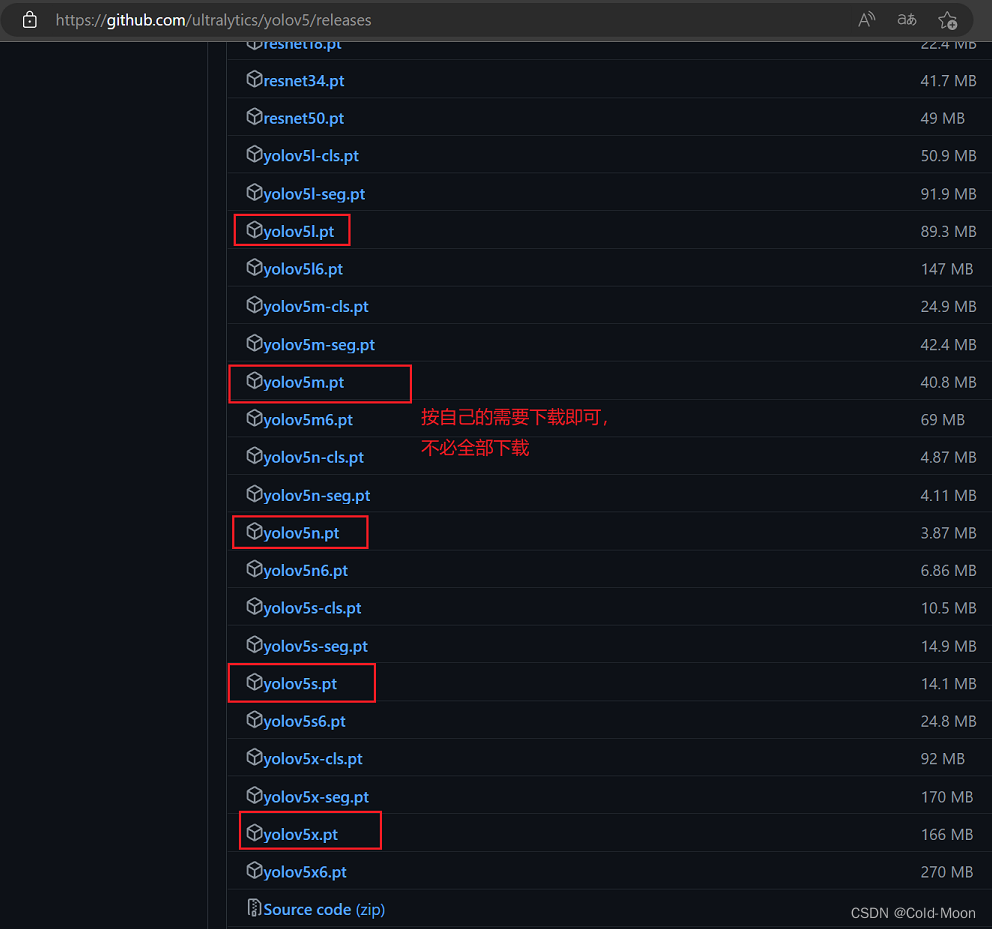Open the yolov5s-seg.pt download link
992x929 pixels.
(x=316, y=647)
